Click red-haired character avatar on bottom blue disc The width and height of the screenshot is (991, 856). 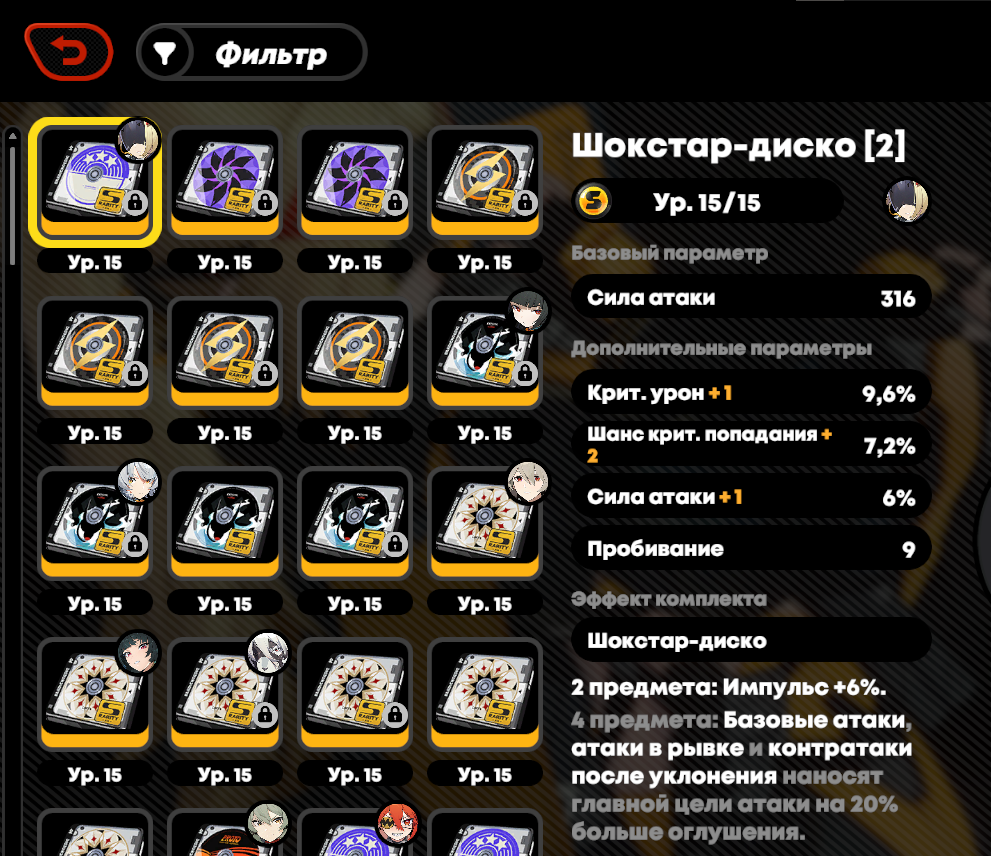(398, 823)
